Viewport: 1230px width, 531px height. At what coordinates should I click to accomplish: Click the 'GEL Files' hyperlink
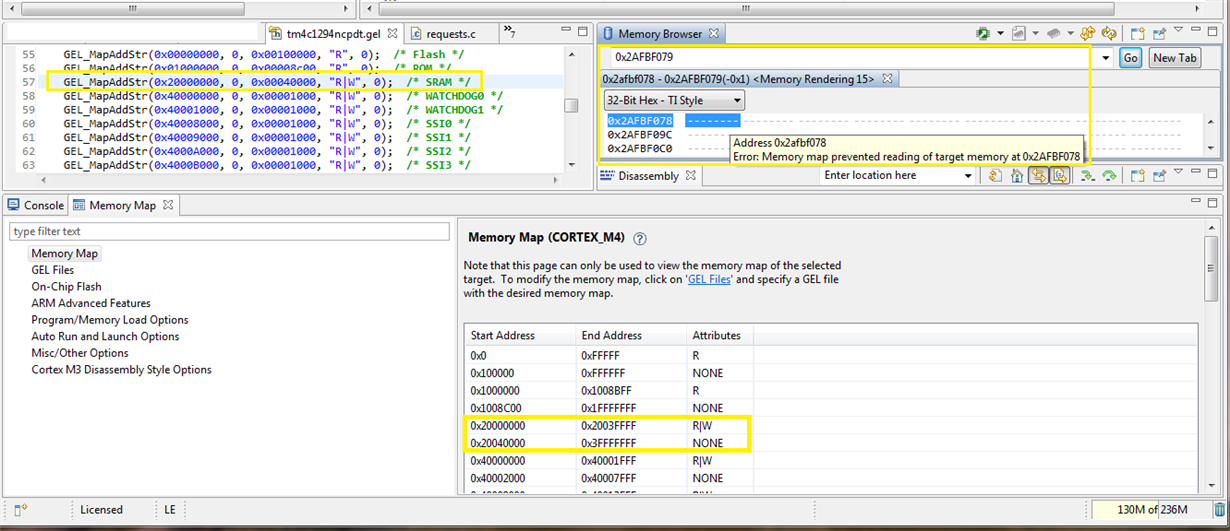(711, 280)
